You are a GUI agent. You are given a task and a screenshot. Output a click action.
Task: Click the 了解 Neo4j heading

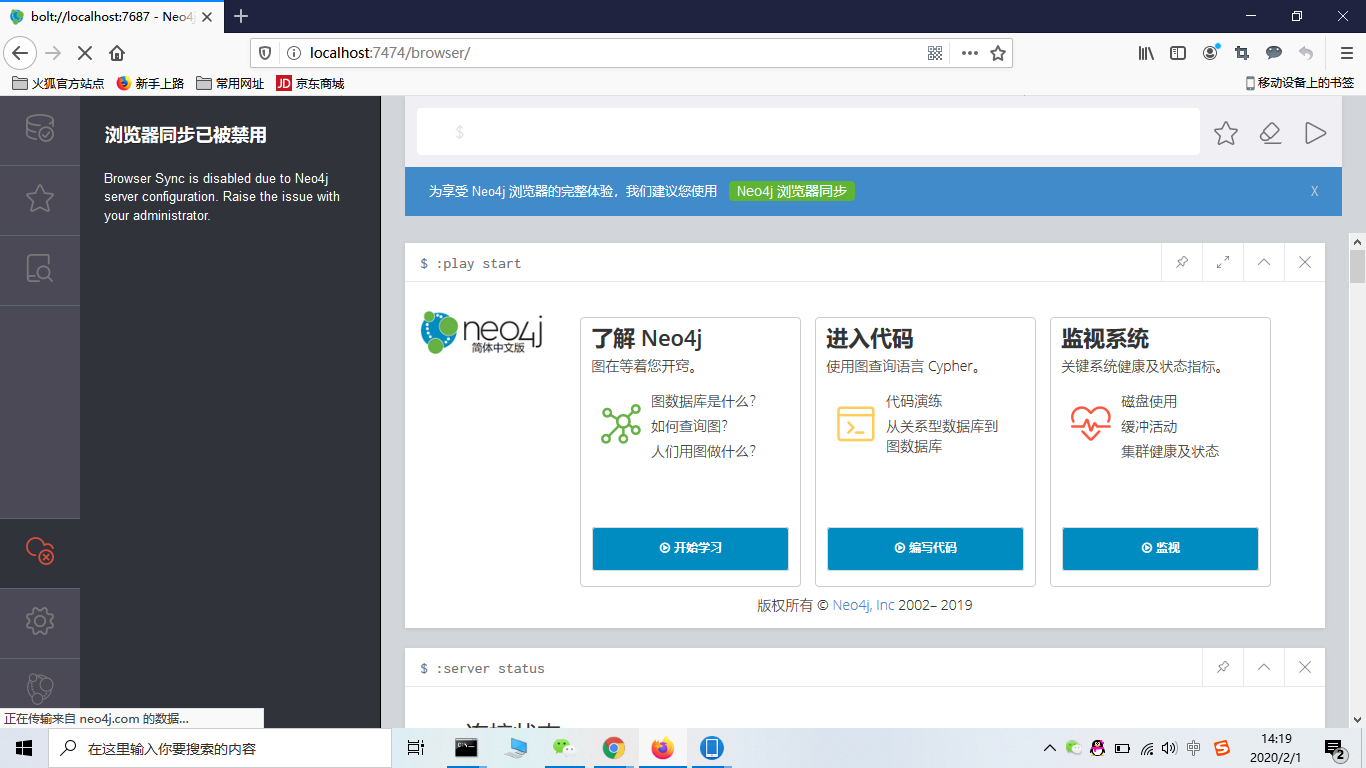pyautogui.click(x=647, y=338)
